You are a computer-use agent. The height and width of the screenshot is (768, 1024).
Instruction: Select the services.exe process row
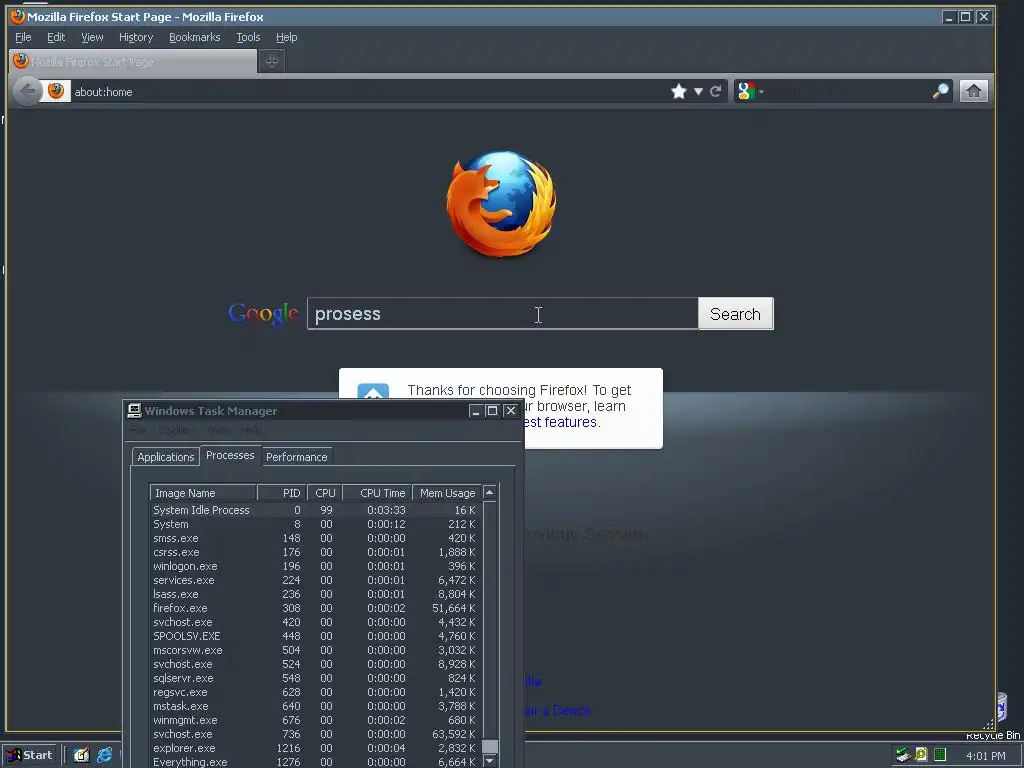click(x=315, y=580)
